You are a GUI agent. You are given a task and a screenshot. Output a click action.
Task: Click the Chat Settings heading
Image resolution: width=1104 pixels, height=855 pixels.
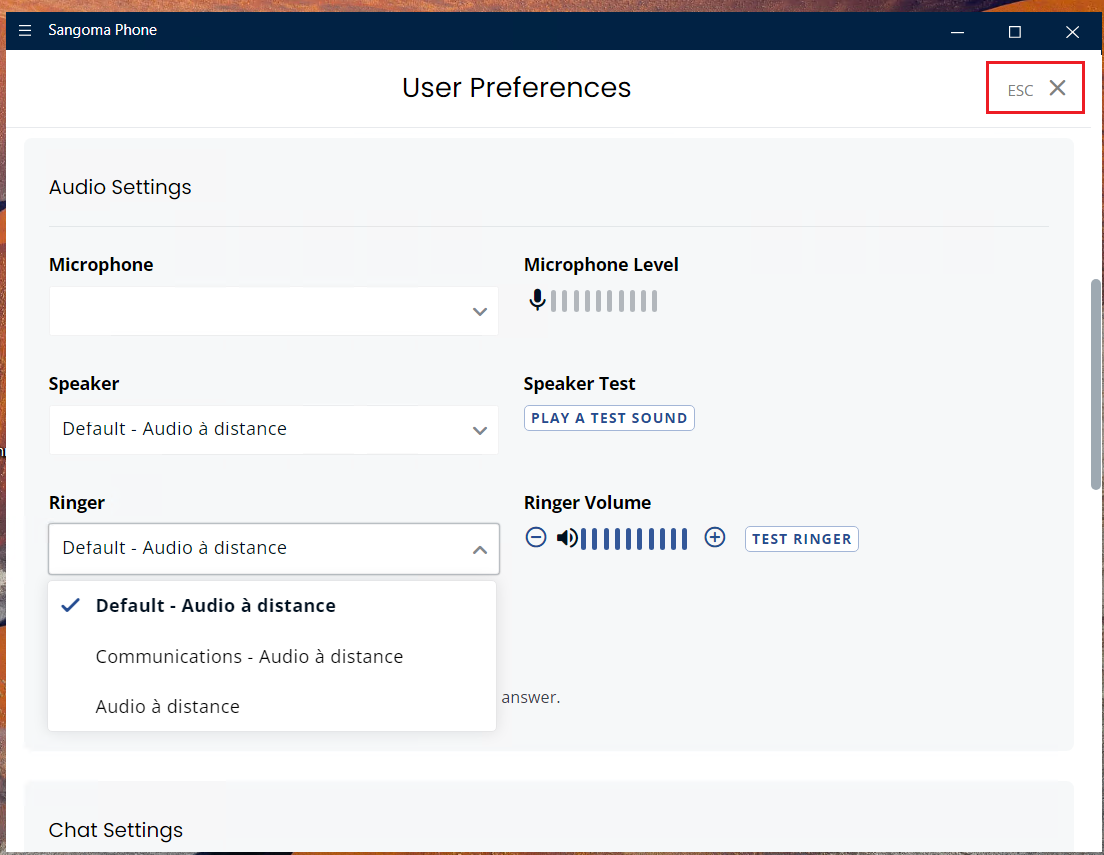coord(115,830)
